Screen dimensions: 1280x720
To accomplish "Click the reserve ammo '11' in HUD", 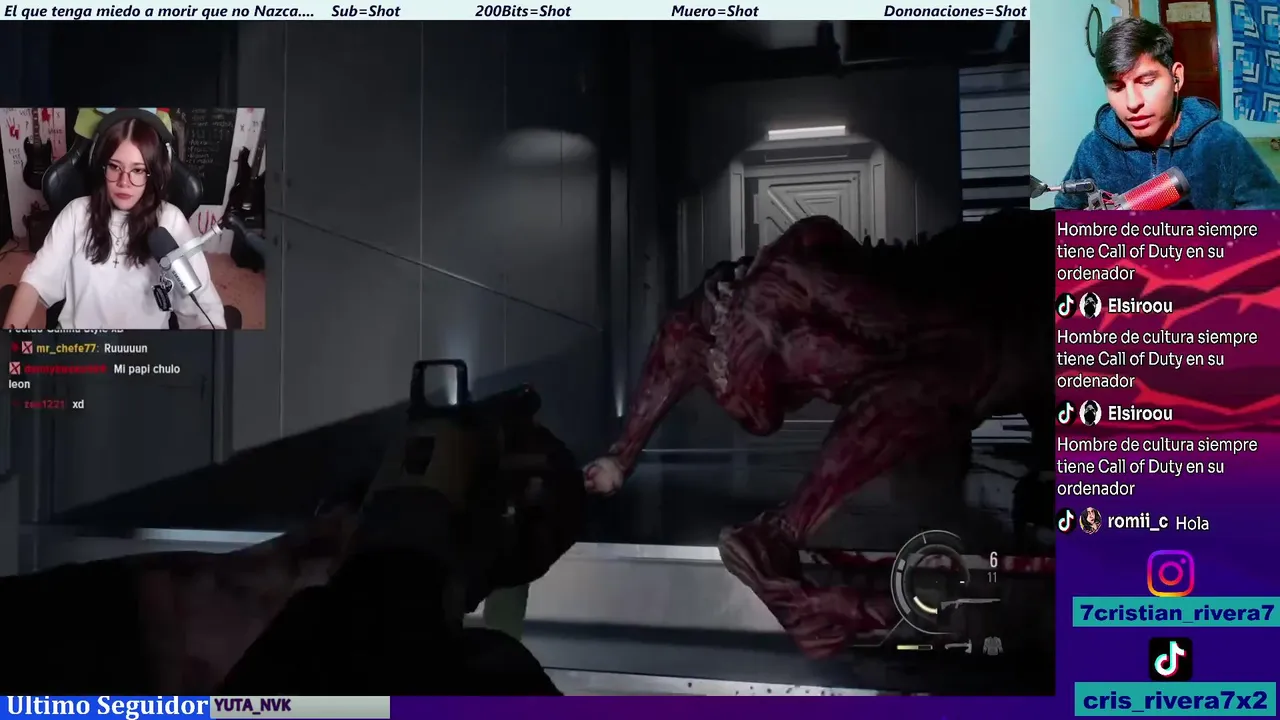I will pyautogui.click(x=992, y=577).
